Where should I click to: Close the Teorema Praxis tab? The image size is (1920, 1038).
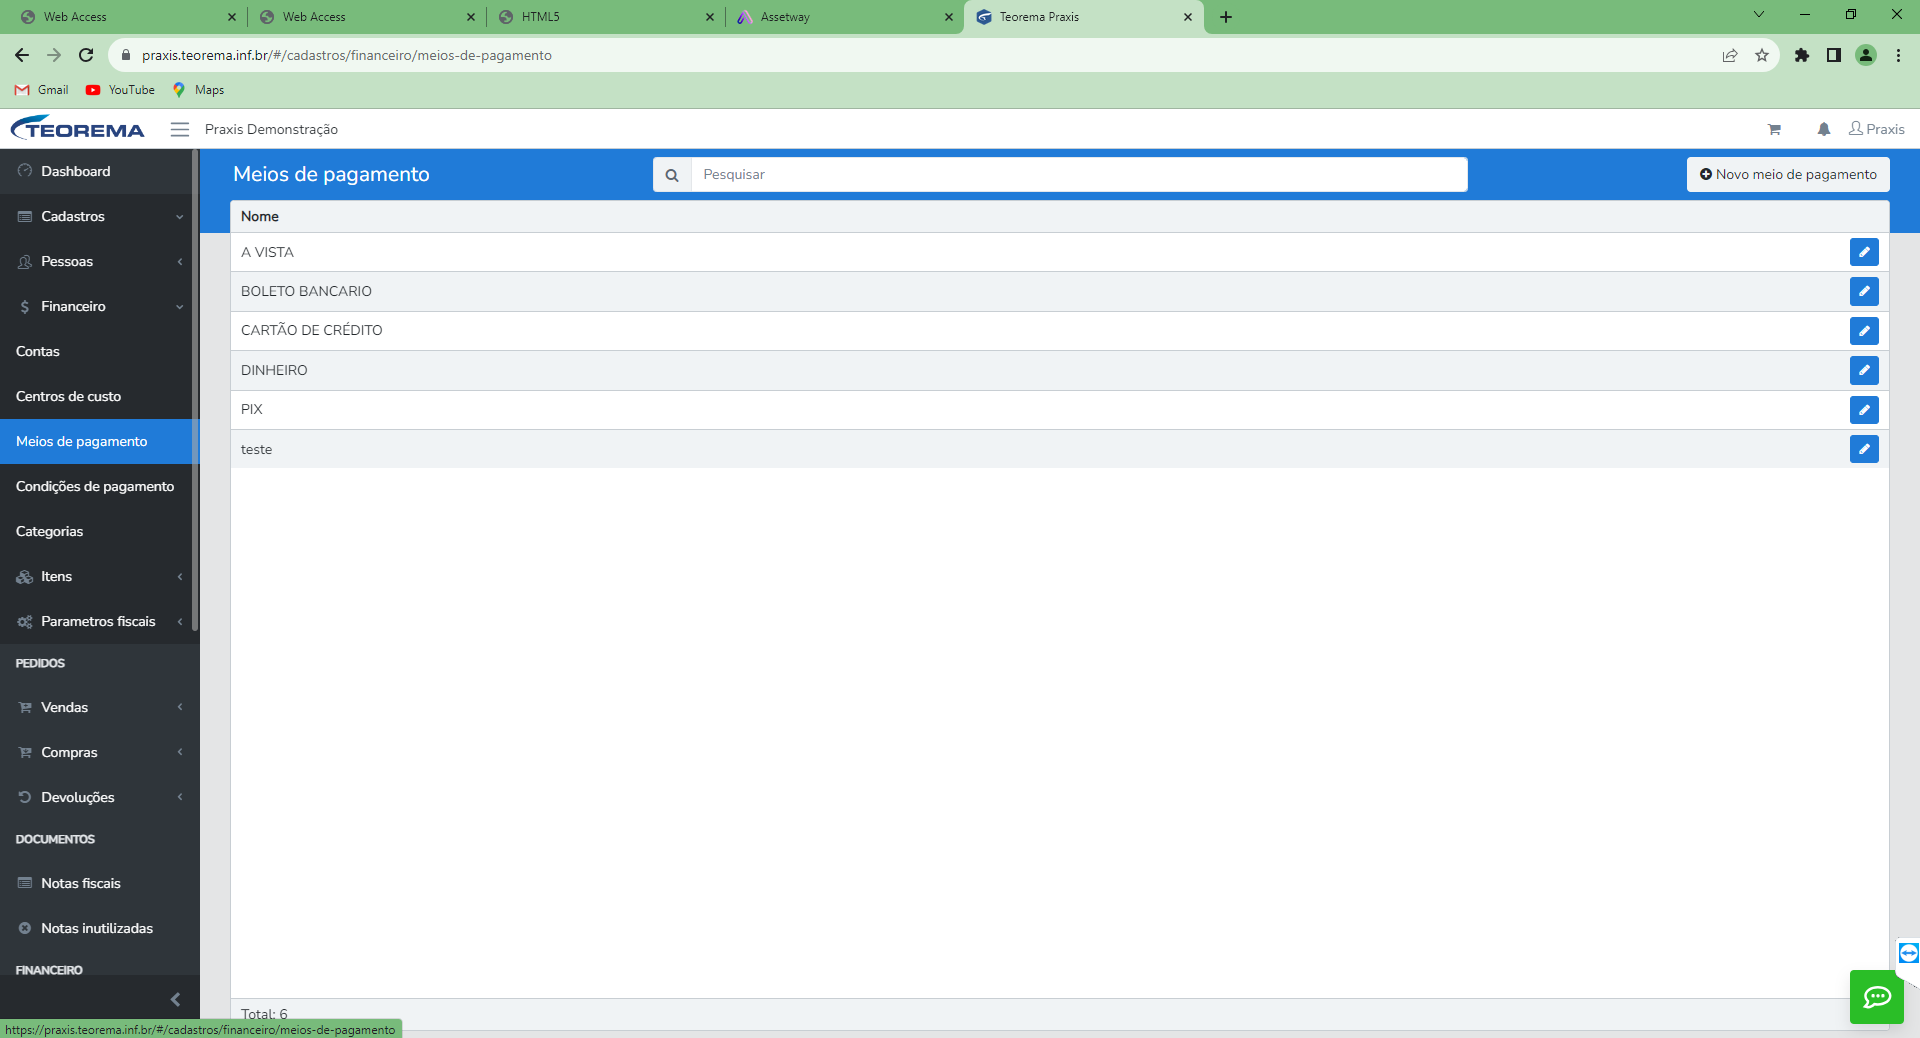pos(1188,17)
